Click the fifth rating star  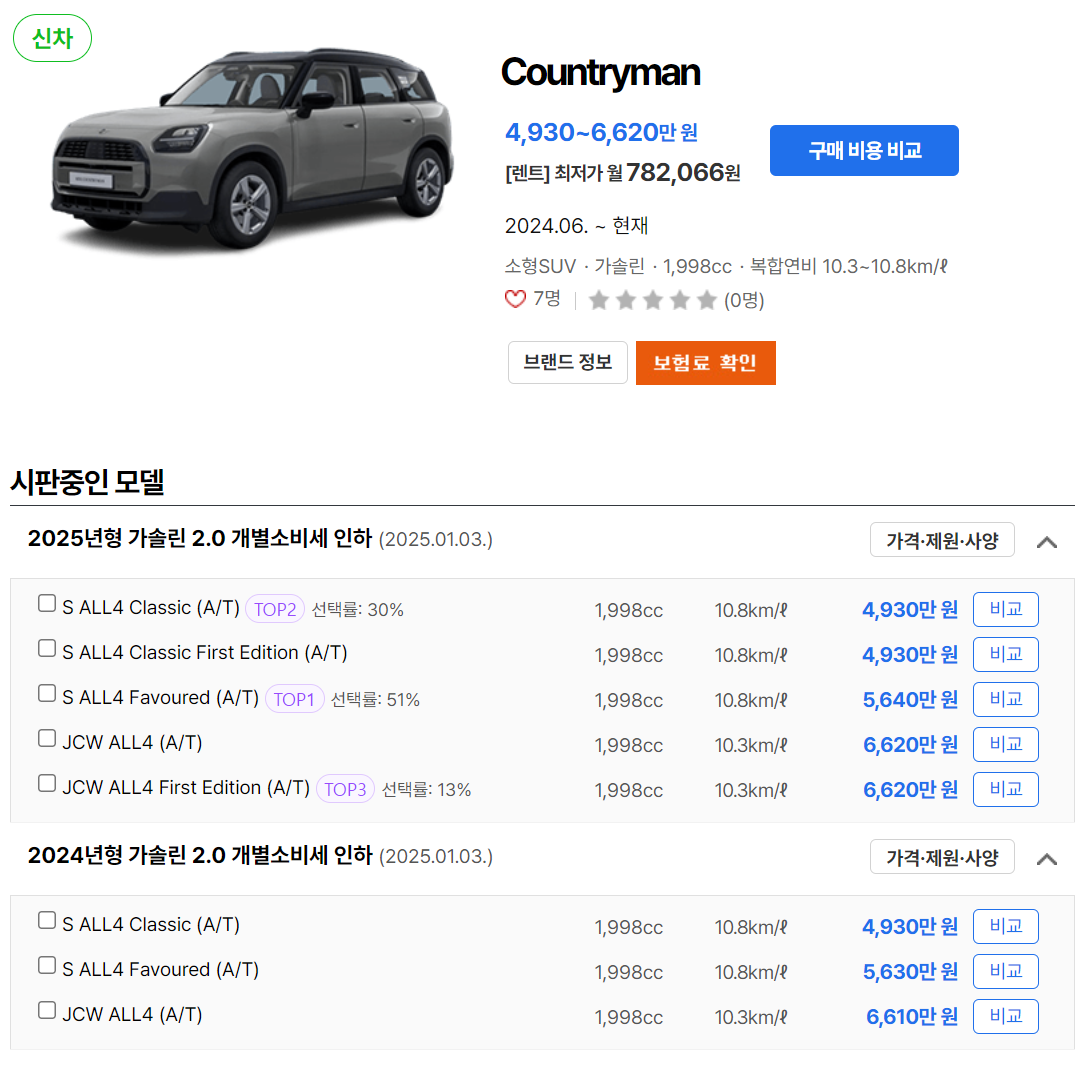706,300
